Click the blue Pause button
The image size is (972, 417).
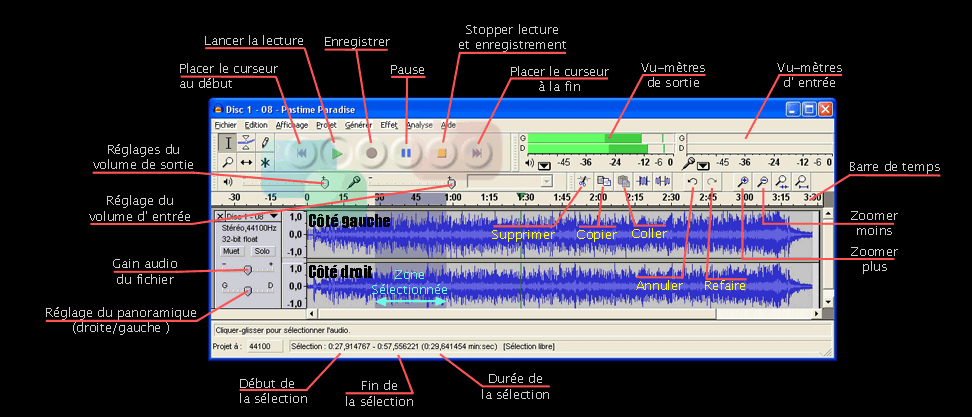click(406, 152)
